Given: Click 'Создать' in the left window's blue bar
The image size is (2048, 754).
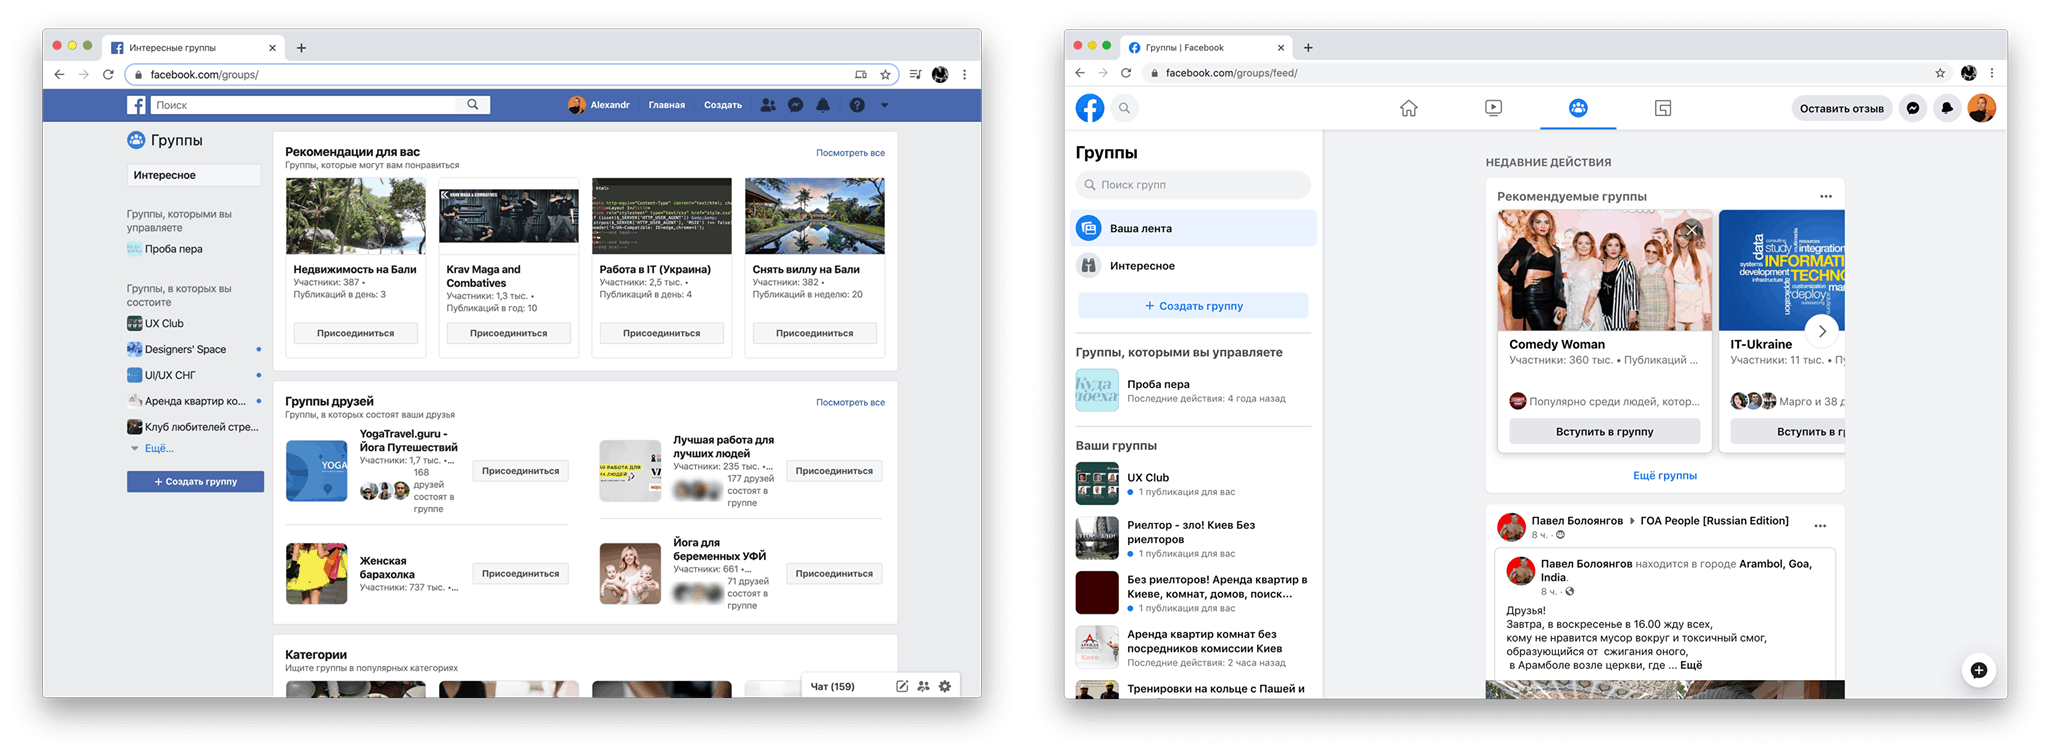Looking at the screenshot, I should click(x=722, y=105).
